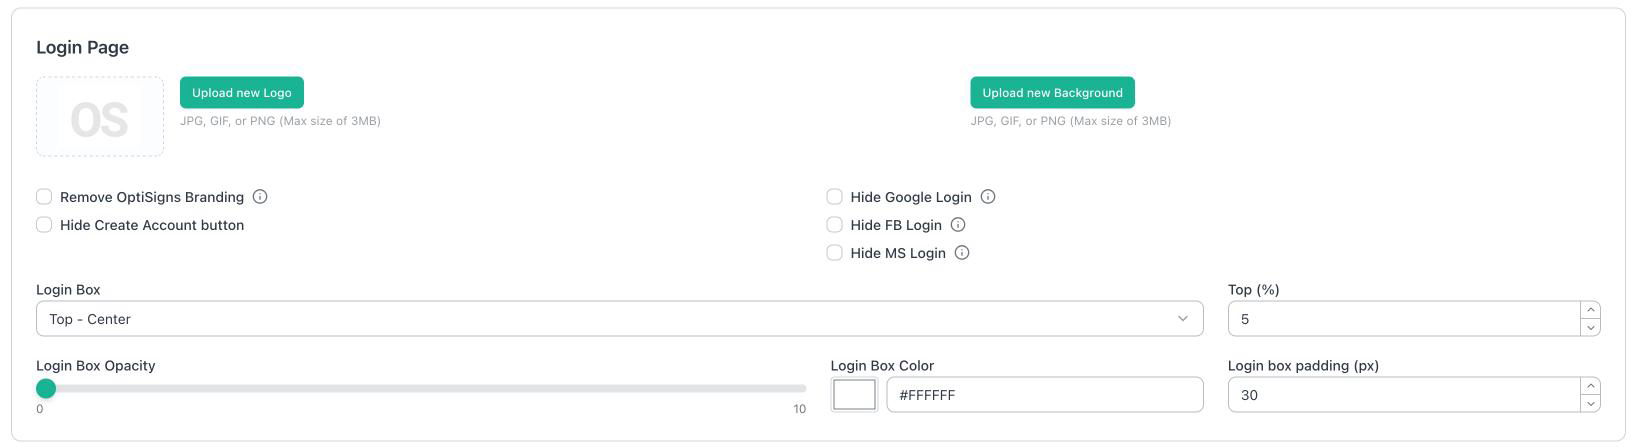Screen dimensions: 1633x448
Task: Click info icon next to Hide MS Login
Action: coord(962,253)
